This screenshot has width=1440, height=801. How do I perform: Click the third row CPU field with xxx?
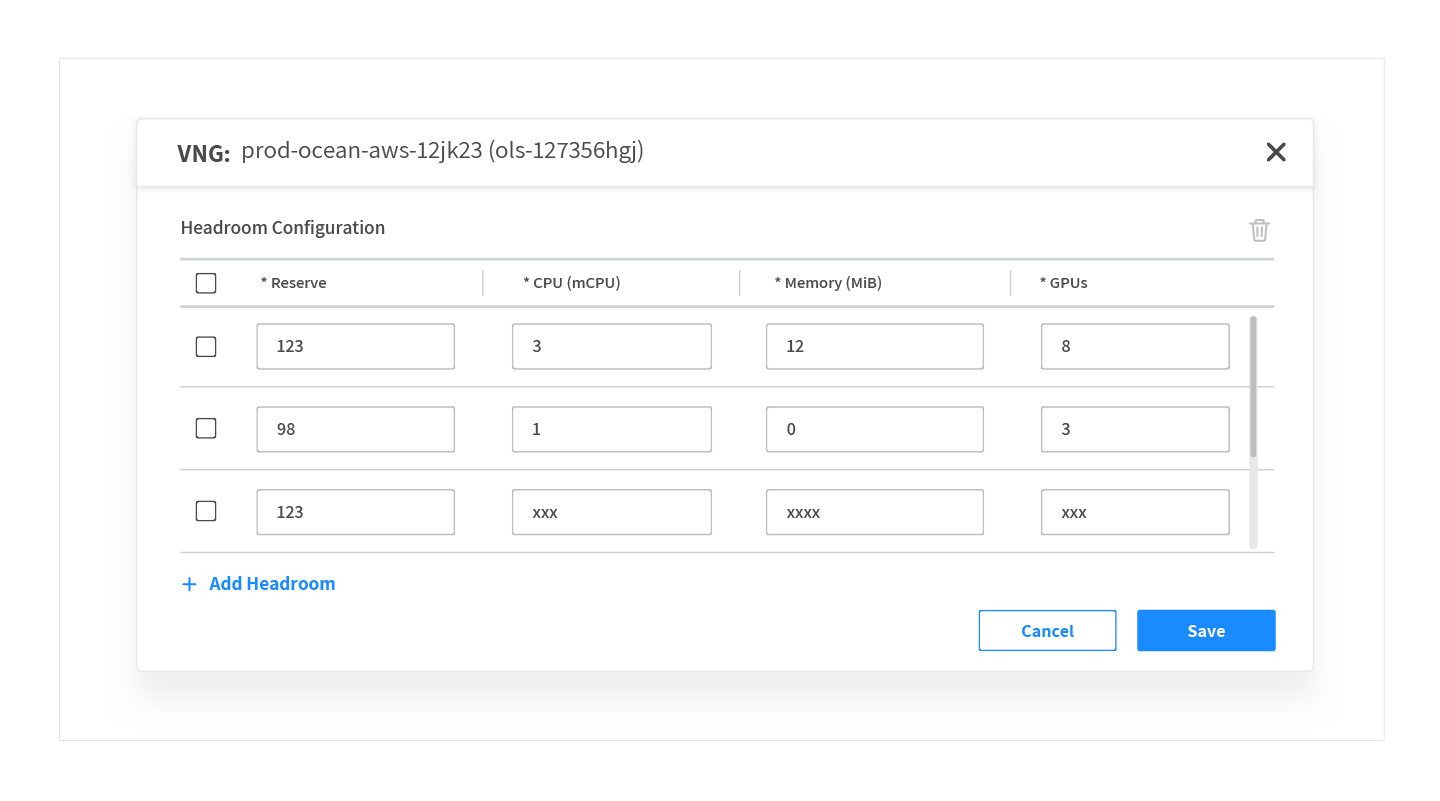point(611,512)
